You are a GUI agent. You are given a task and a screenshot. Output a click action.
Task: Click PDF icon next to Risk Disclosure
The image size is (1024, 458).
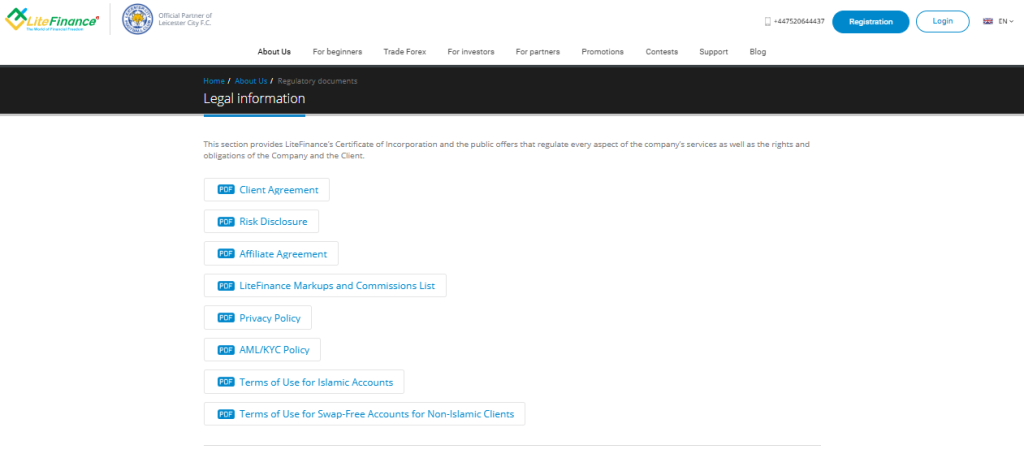[226, 222]
